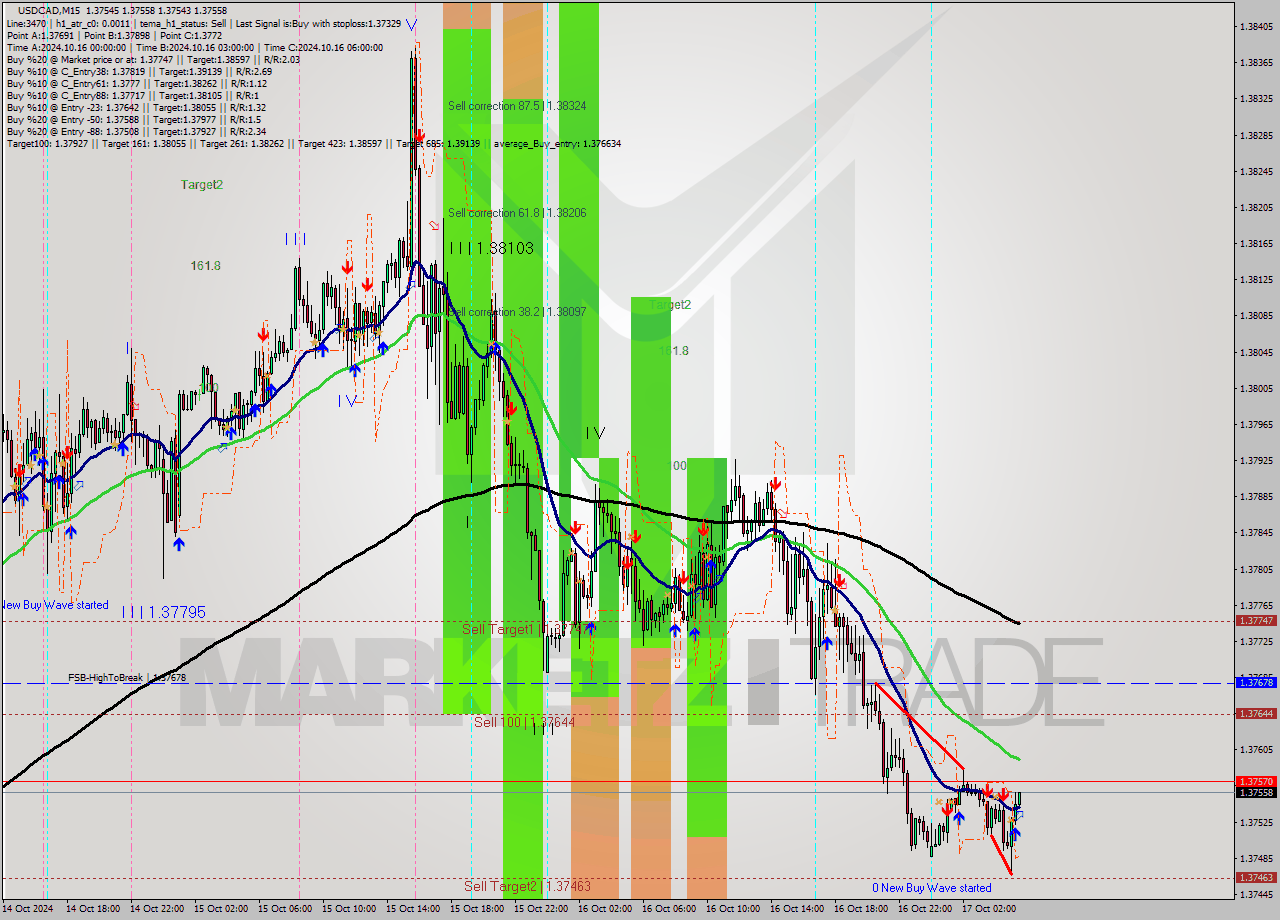Click the '16 Oct 10:00' time axis label

pos(735,909)
